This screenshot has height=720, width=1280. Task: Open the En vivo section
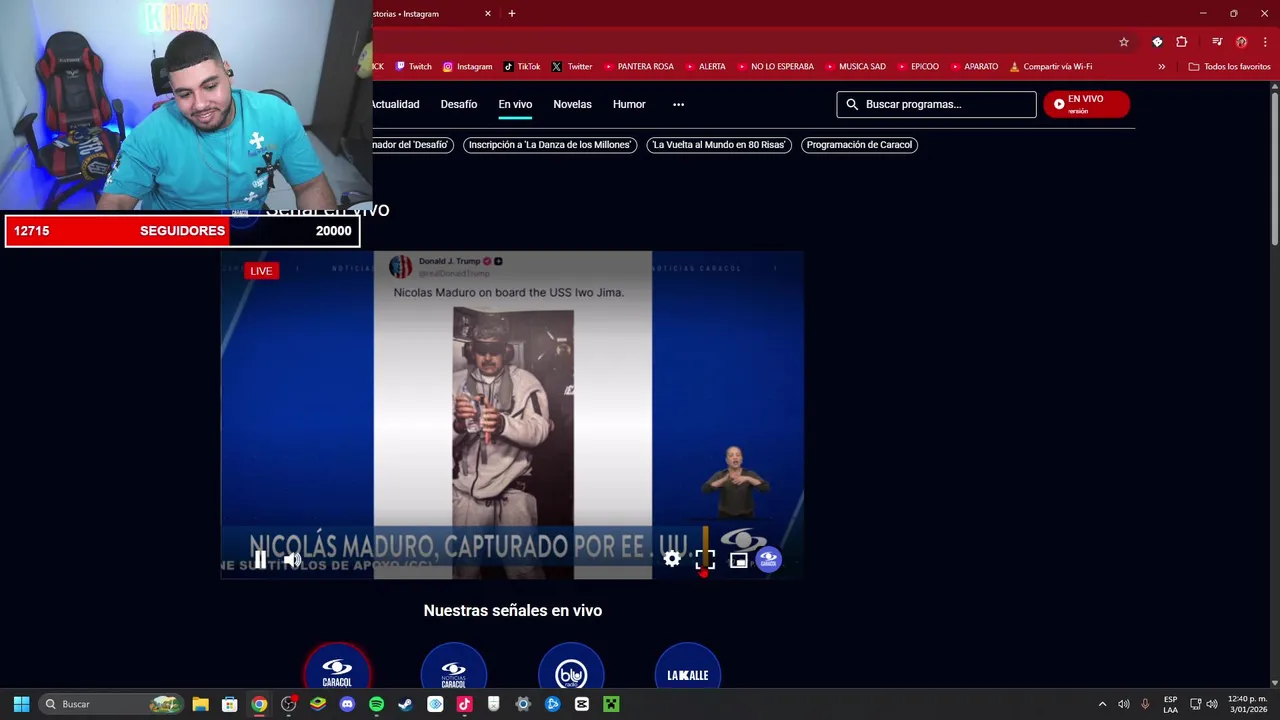pyautogui.click(x=515, y=104)
